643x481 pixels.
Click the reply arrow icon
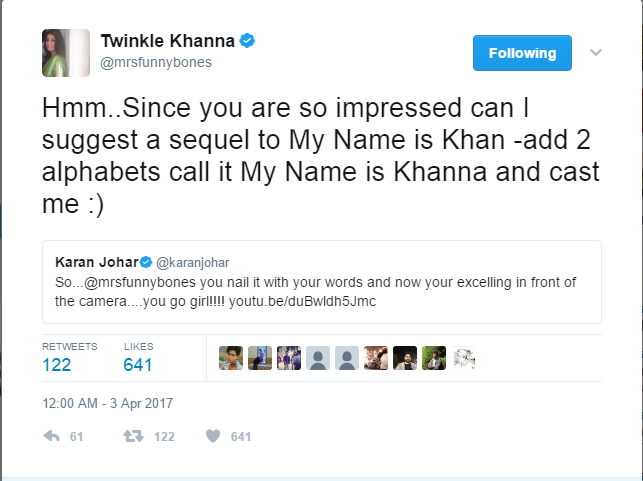(x=51, y=437)
